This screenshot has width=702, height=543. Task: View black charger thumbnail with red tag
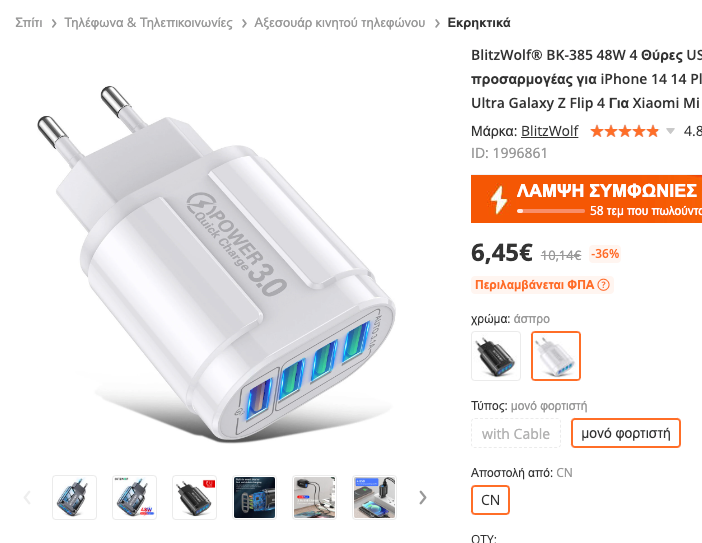(194, 497)
